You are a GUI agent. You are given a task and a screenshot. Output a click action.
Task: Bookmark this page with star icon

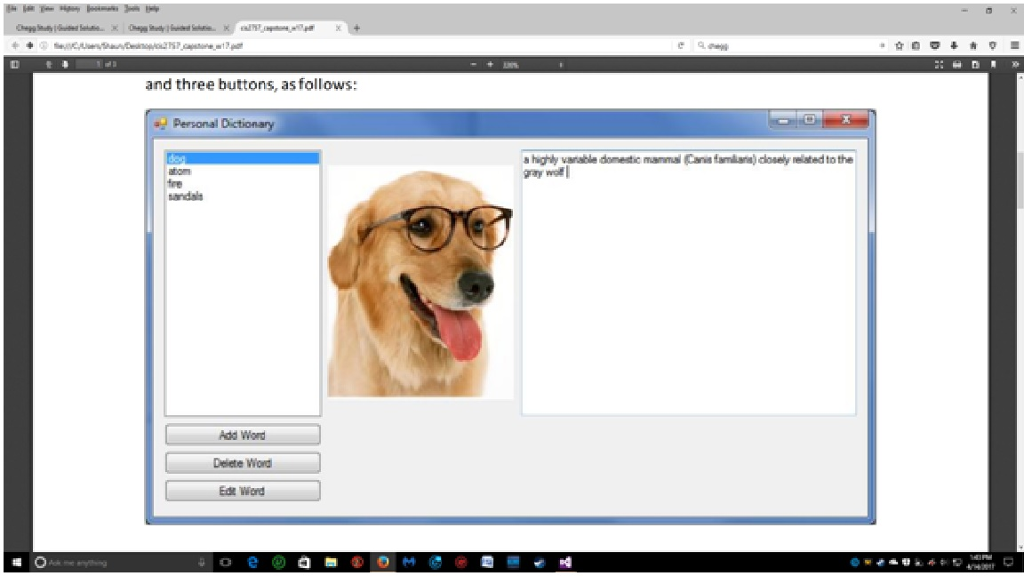tap(899, 46)
